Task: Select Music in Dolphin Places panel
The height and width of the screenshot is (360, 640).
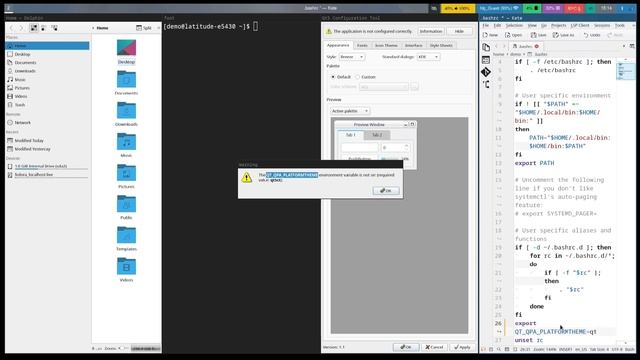Action: click(47, 80)
